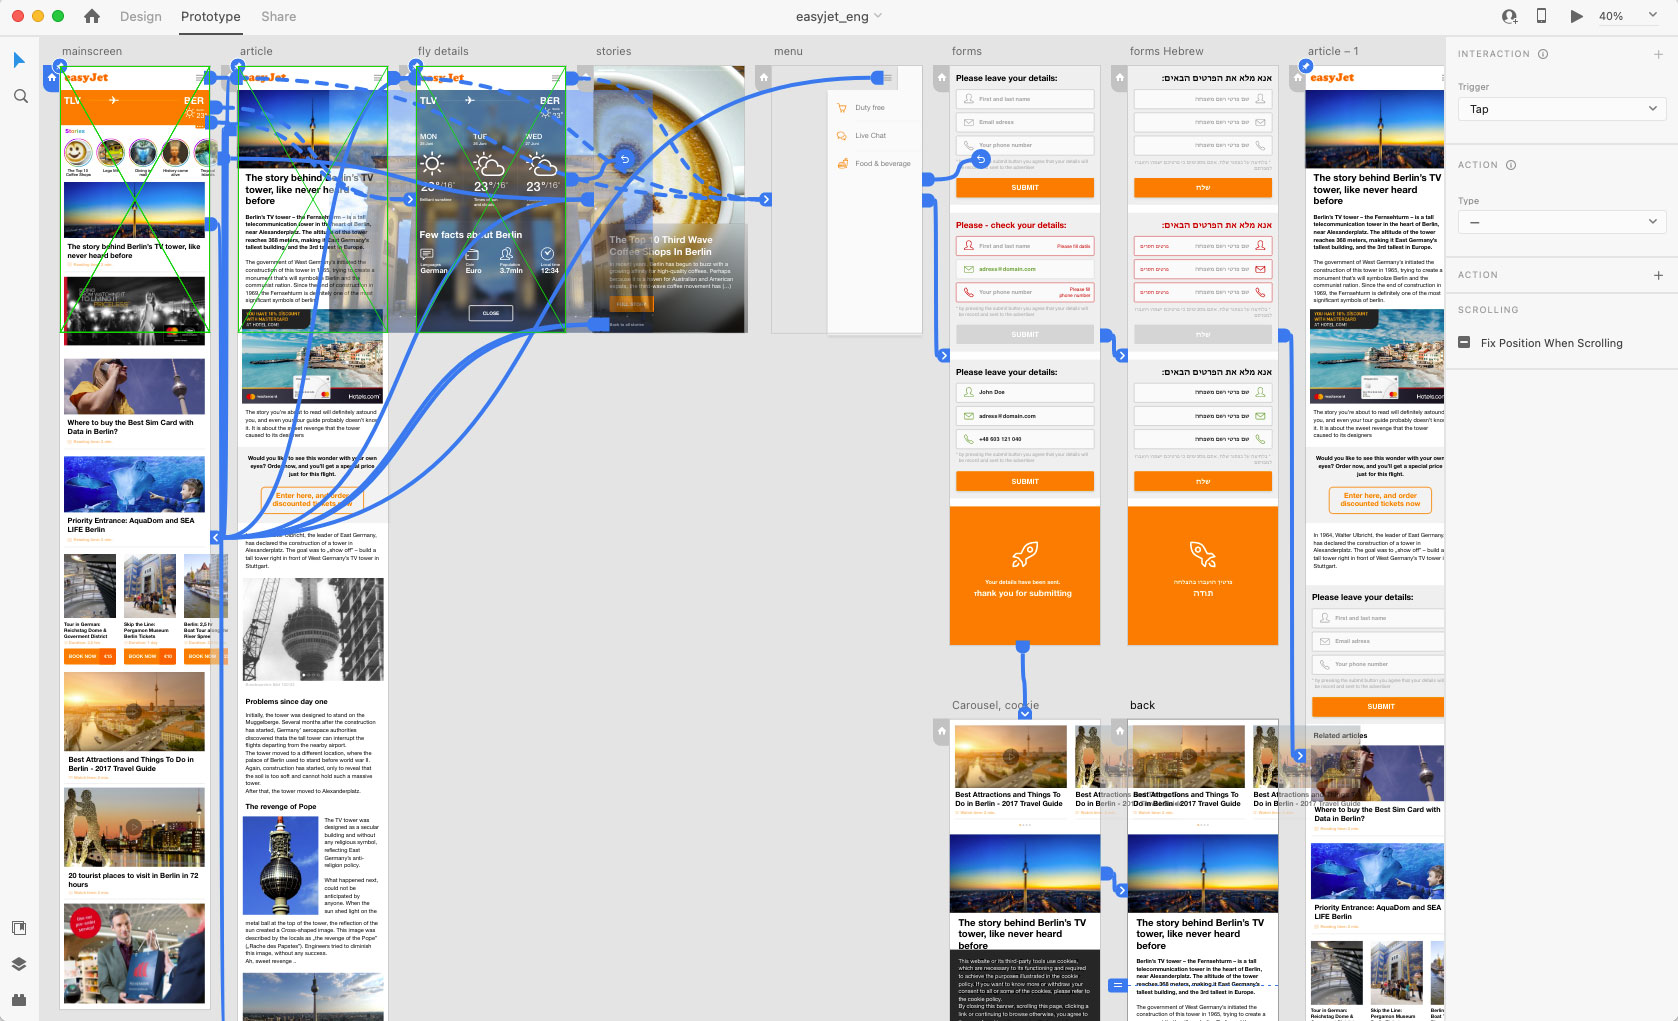Viewport: 1678px width, 1021px height.
Task: Switch to the Share tab
Action: [x=278, y=16]
